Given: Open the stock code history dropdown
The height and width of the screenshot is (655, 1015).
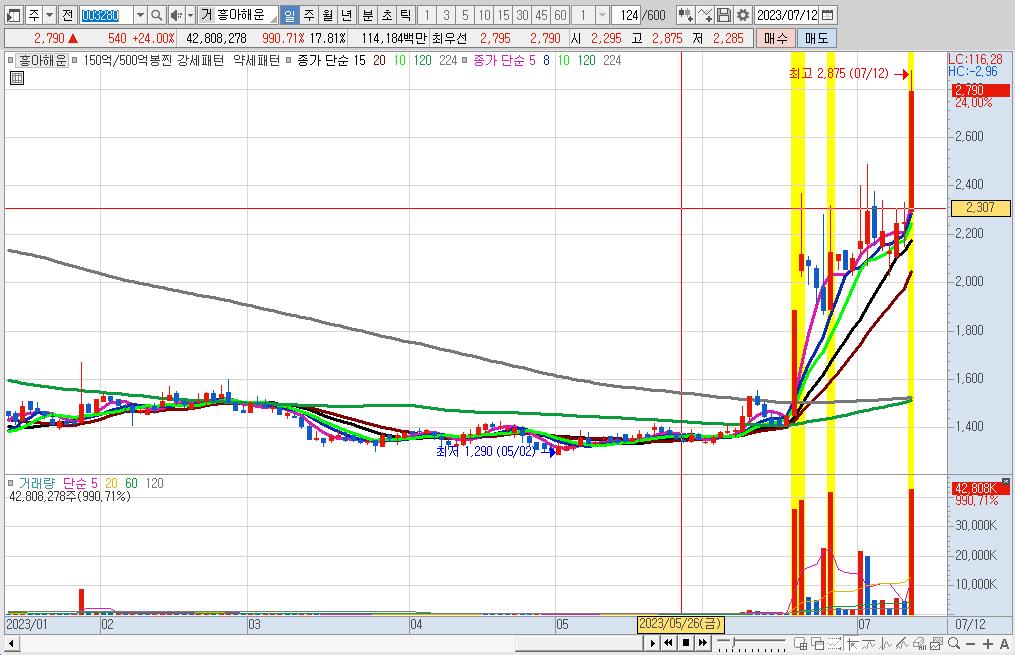Looking at the screenshot, I should click(140, 15).
